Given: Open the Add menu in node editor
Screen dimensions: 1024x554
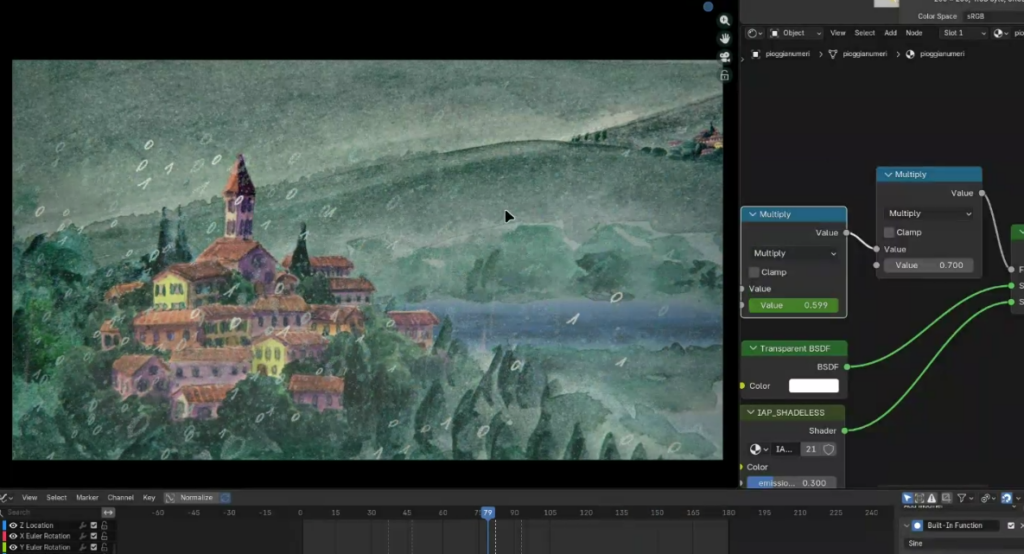Looking at the screenshot, I should [x=890, y=33].
